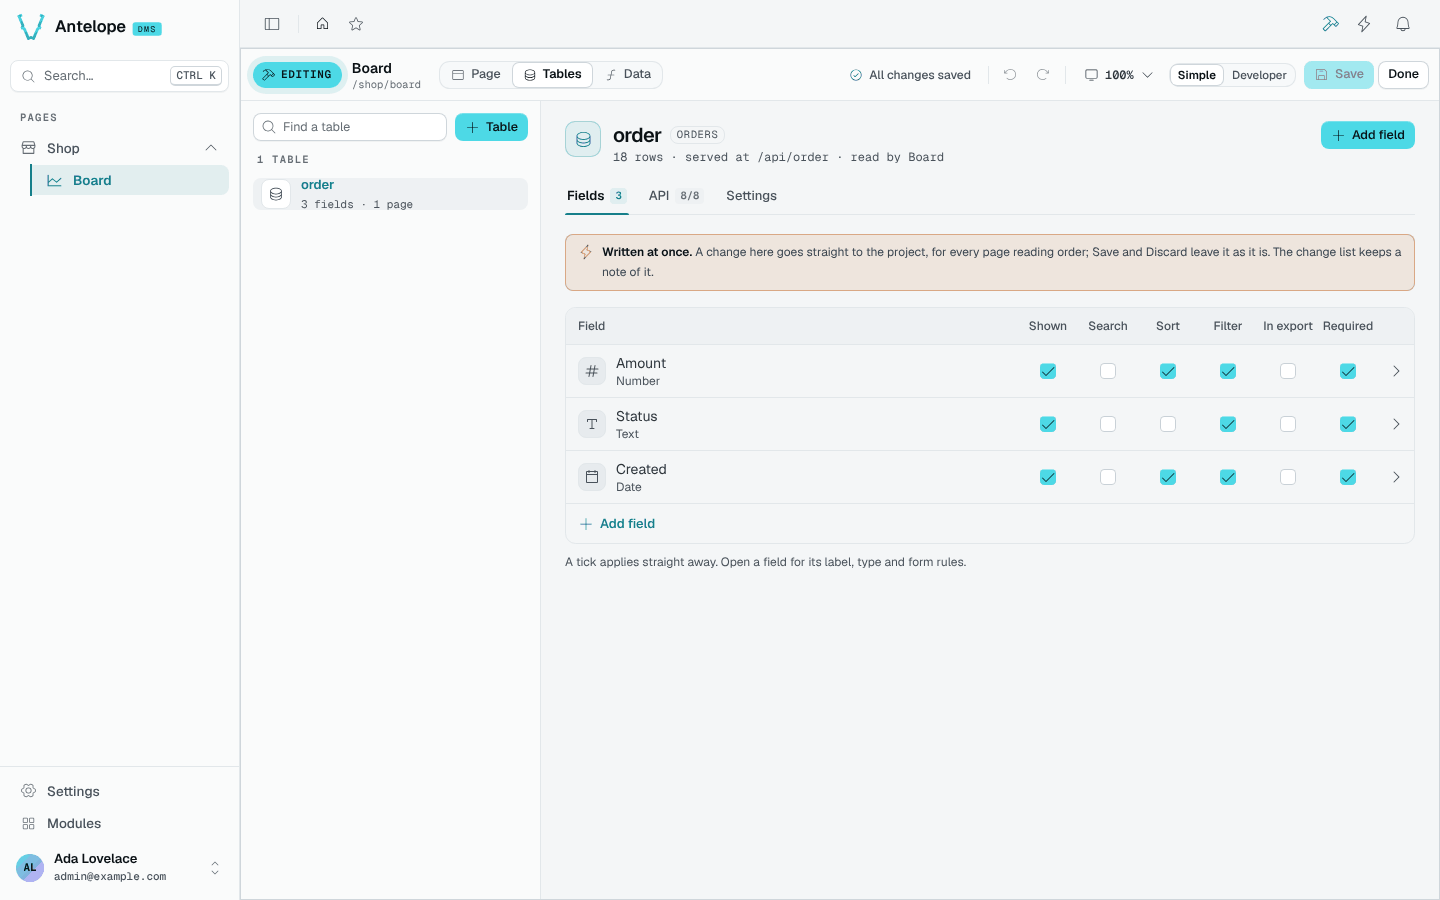The height and width of the screenshot is (900, 1440).
Task: Uncheck Shown for Status field
Action: coord(1048,424)
